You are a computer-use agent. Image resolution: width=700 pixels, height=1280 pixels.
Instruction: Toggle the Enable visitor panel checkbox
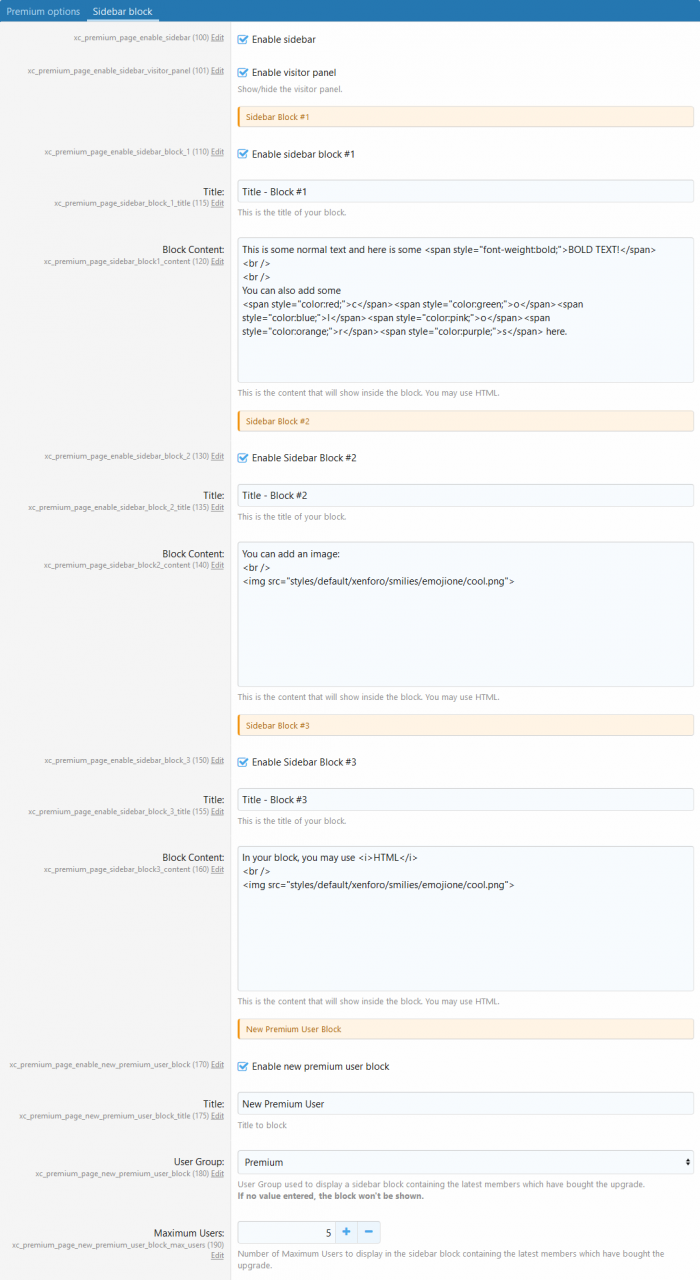tap(243, 72)
